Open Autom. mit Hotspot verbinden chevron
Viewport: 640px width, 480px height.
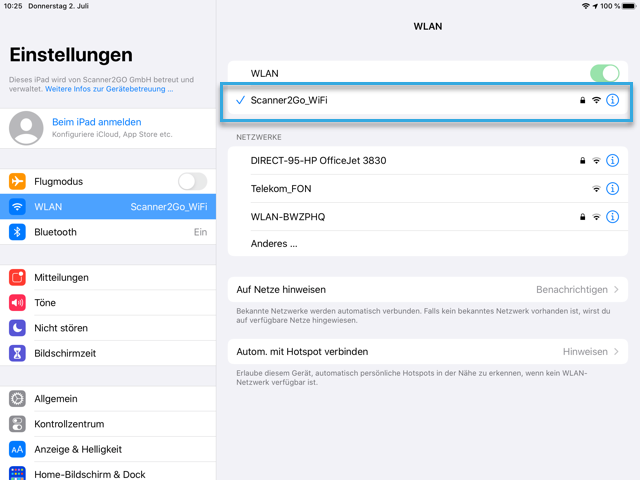tap(616, 351)
